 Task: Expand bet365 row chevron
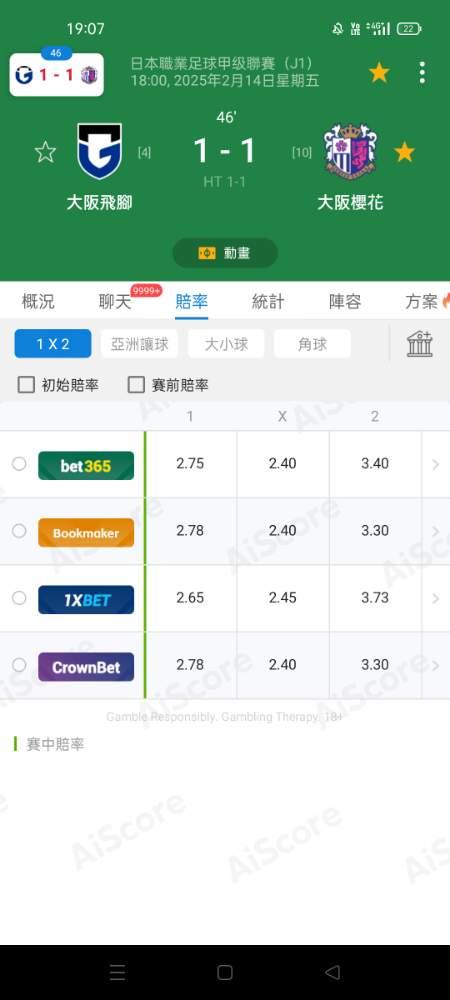click(x=436, y=464)
